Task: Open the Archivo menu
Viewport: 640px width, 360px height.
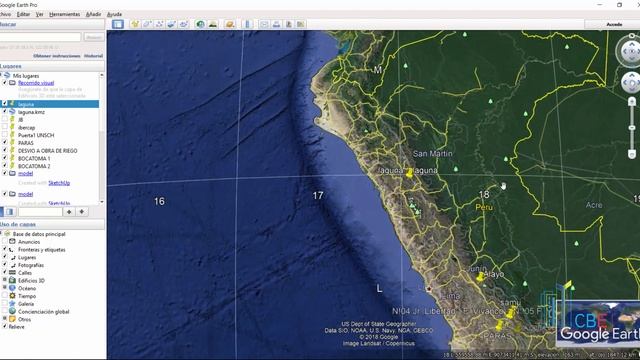Action: click(x=5, y=14)
